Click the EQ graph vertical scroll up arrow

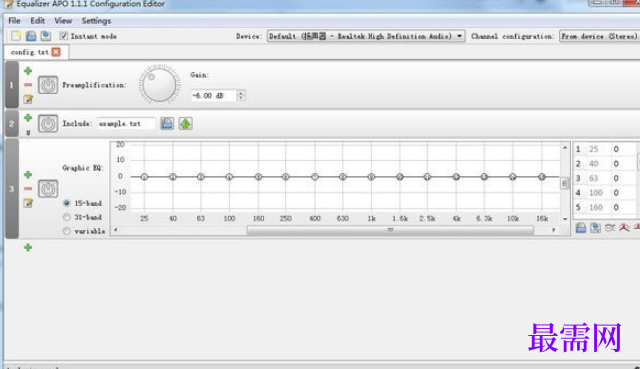(x=565, y=147)
